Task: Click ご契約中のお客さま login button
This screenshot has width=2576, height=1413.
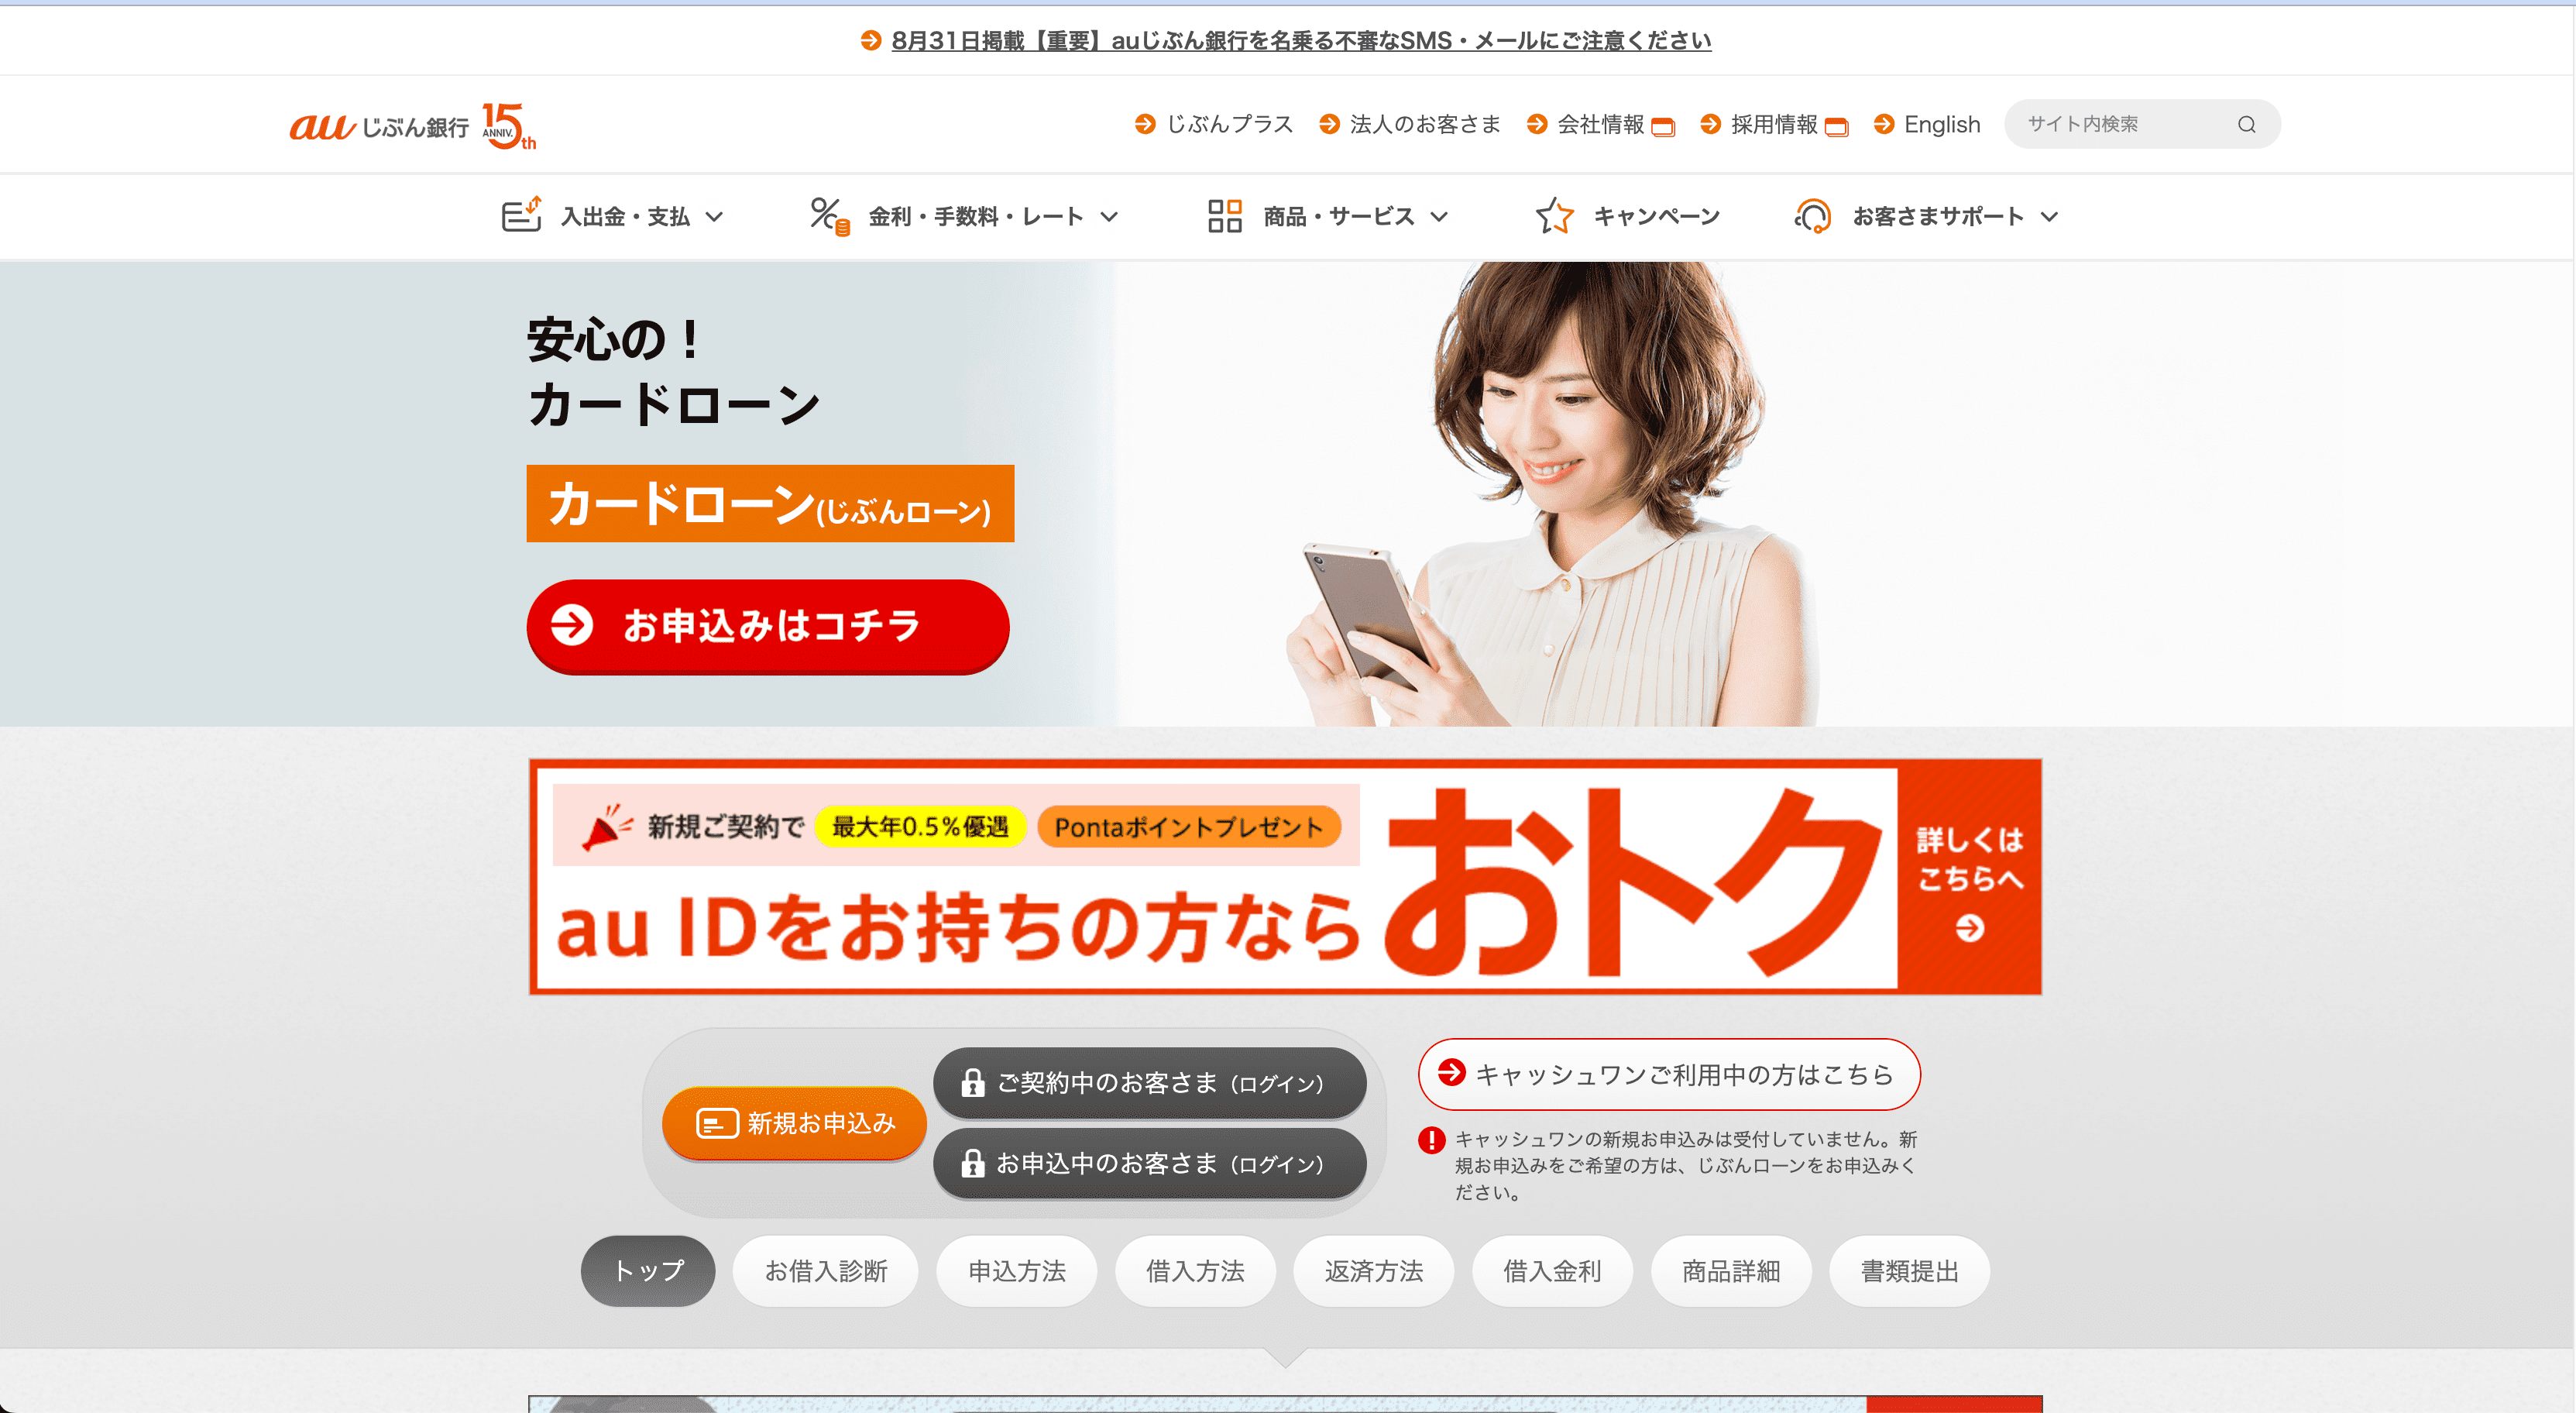Action: (1150, 1082)
